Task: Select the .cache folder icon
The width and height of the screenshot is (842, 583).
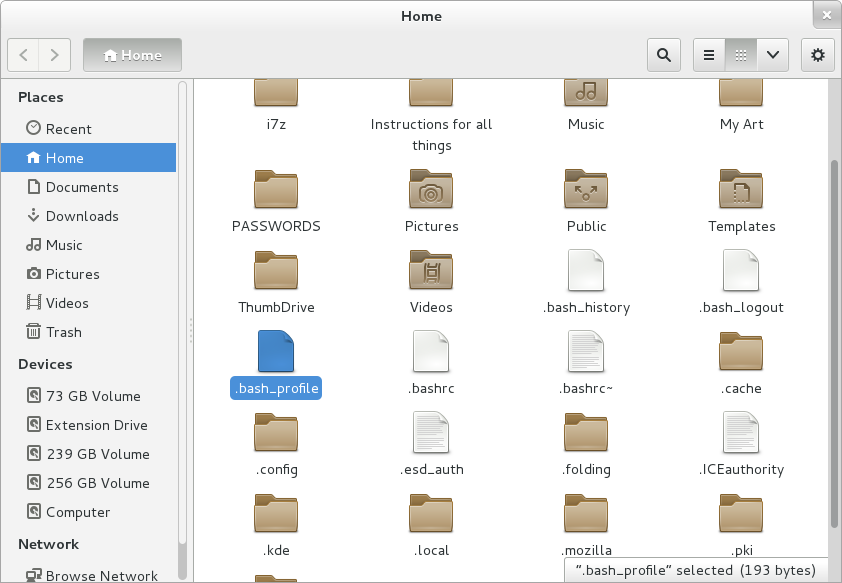Action: point(741,351)
